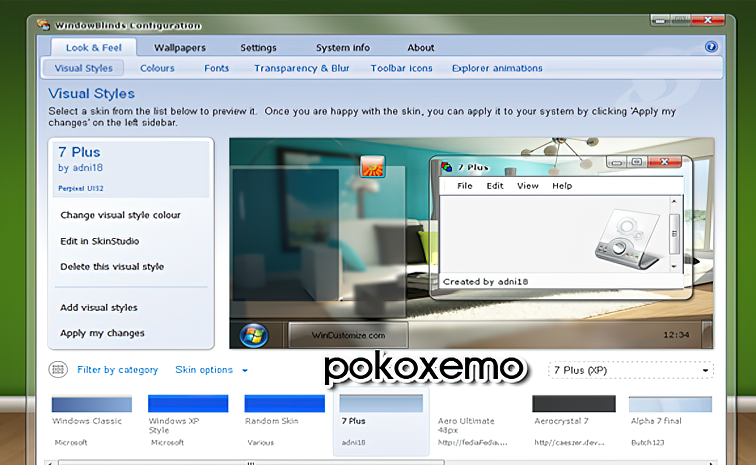
Task: Click 'Created by adni18' status bar text
Action: (486, 282)
